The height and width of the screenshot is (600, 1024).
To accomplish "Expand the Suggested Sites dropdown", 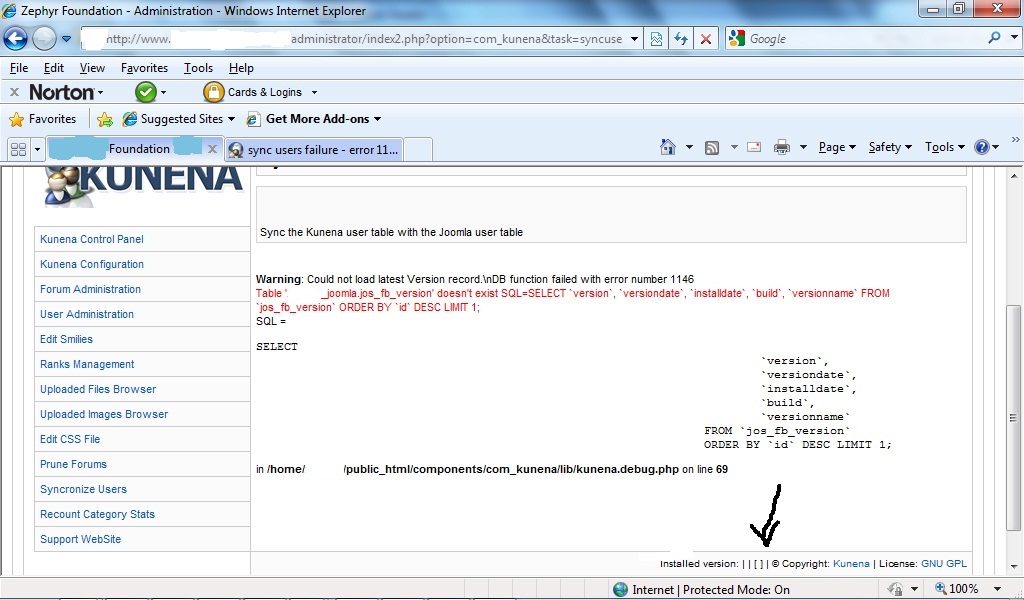I will click(x=231, y=119).
